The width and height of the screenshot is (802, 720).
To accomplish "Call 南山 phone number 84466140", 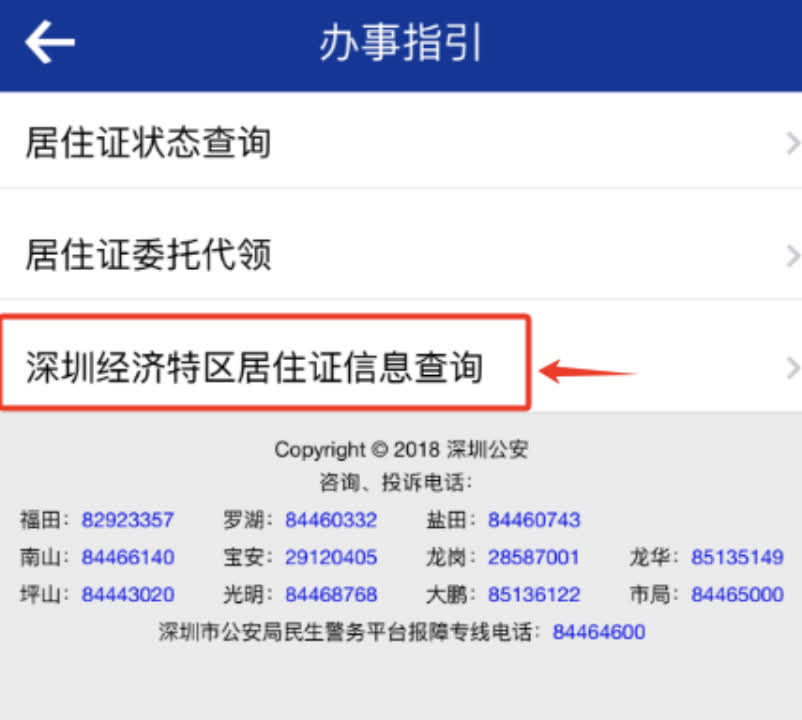I will point(128,557).
